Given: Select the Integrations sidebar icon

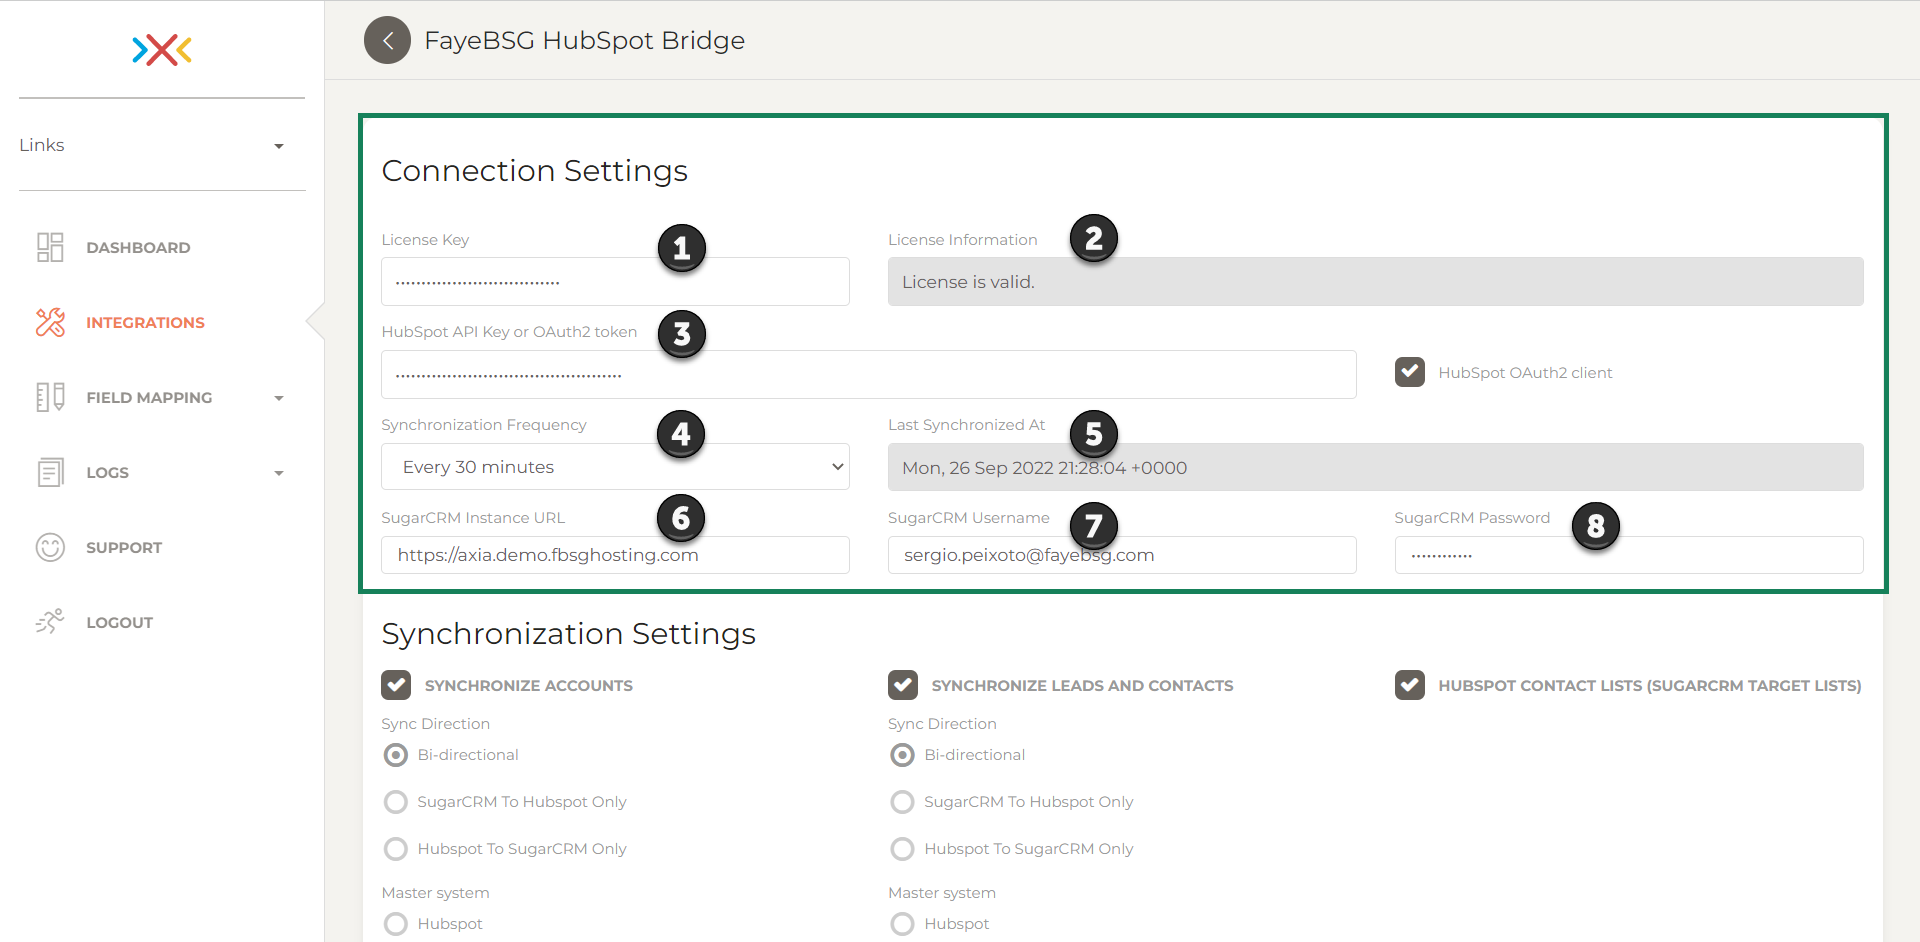Looking at the screenshot, I should coord(50,322).
